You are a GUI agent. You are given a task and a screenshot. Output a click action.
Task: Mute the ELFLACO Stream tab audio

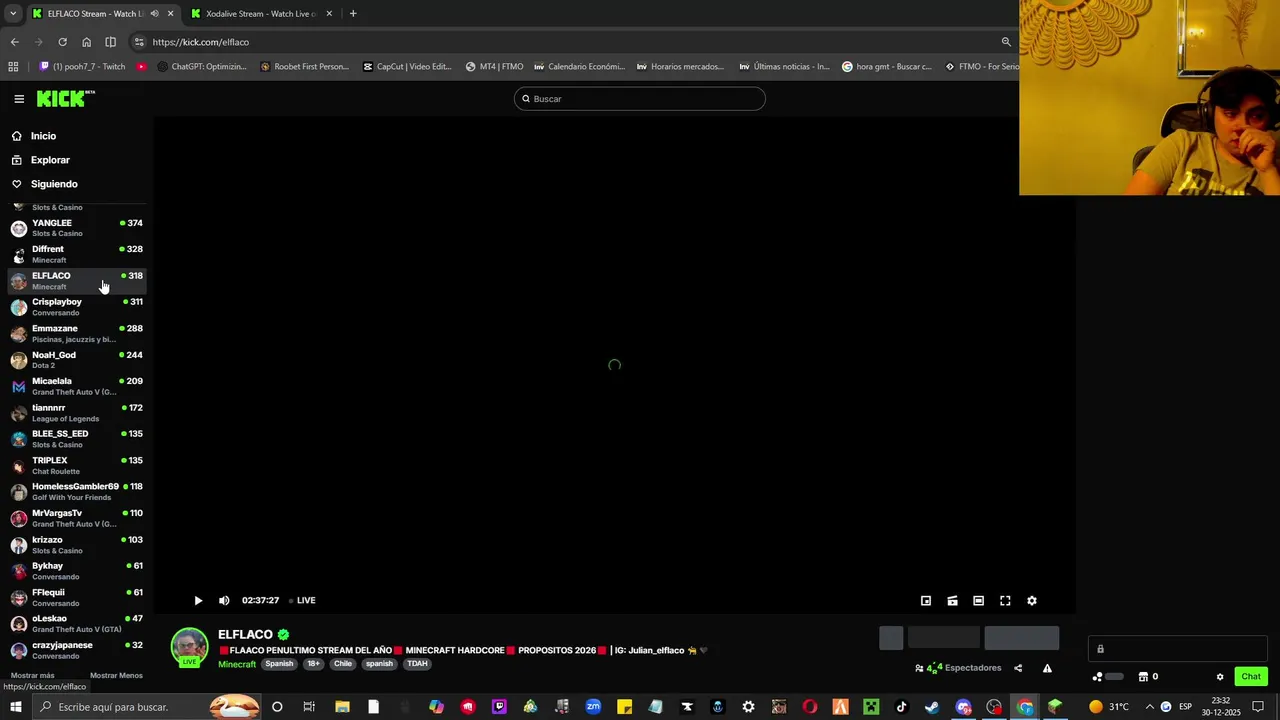coord(154,14)
